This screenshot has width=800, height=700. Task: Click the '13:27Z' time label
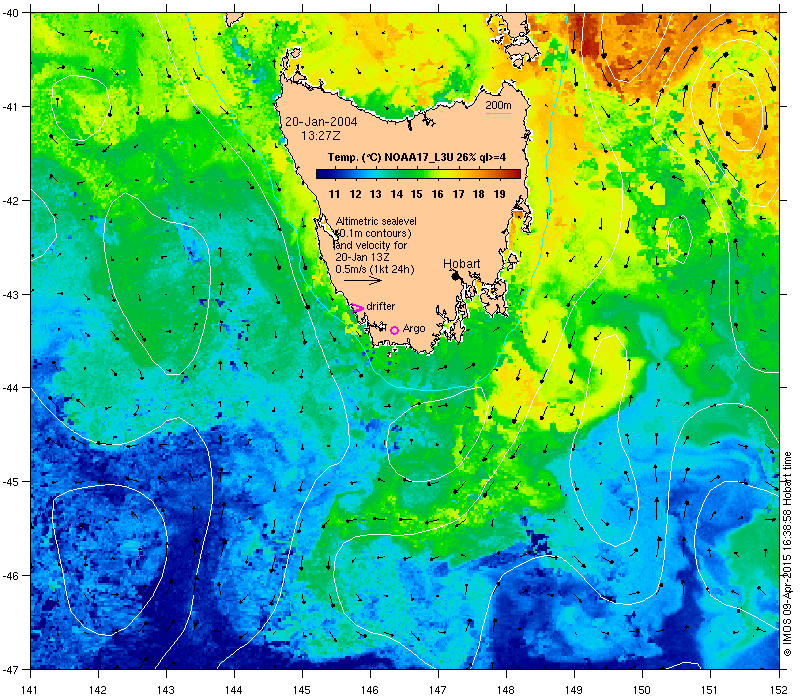click(321, 136)
